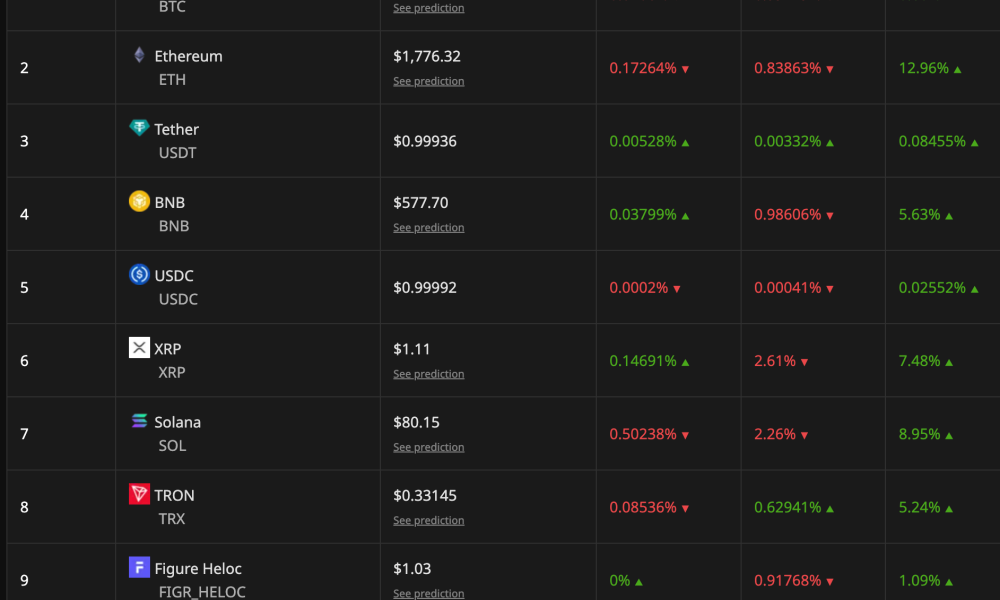This screenshot has height=600, width=1000.
Task: Click the ETH ticker symbol
Action: 172,80
